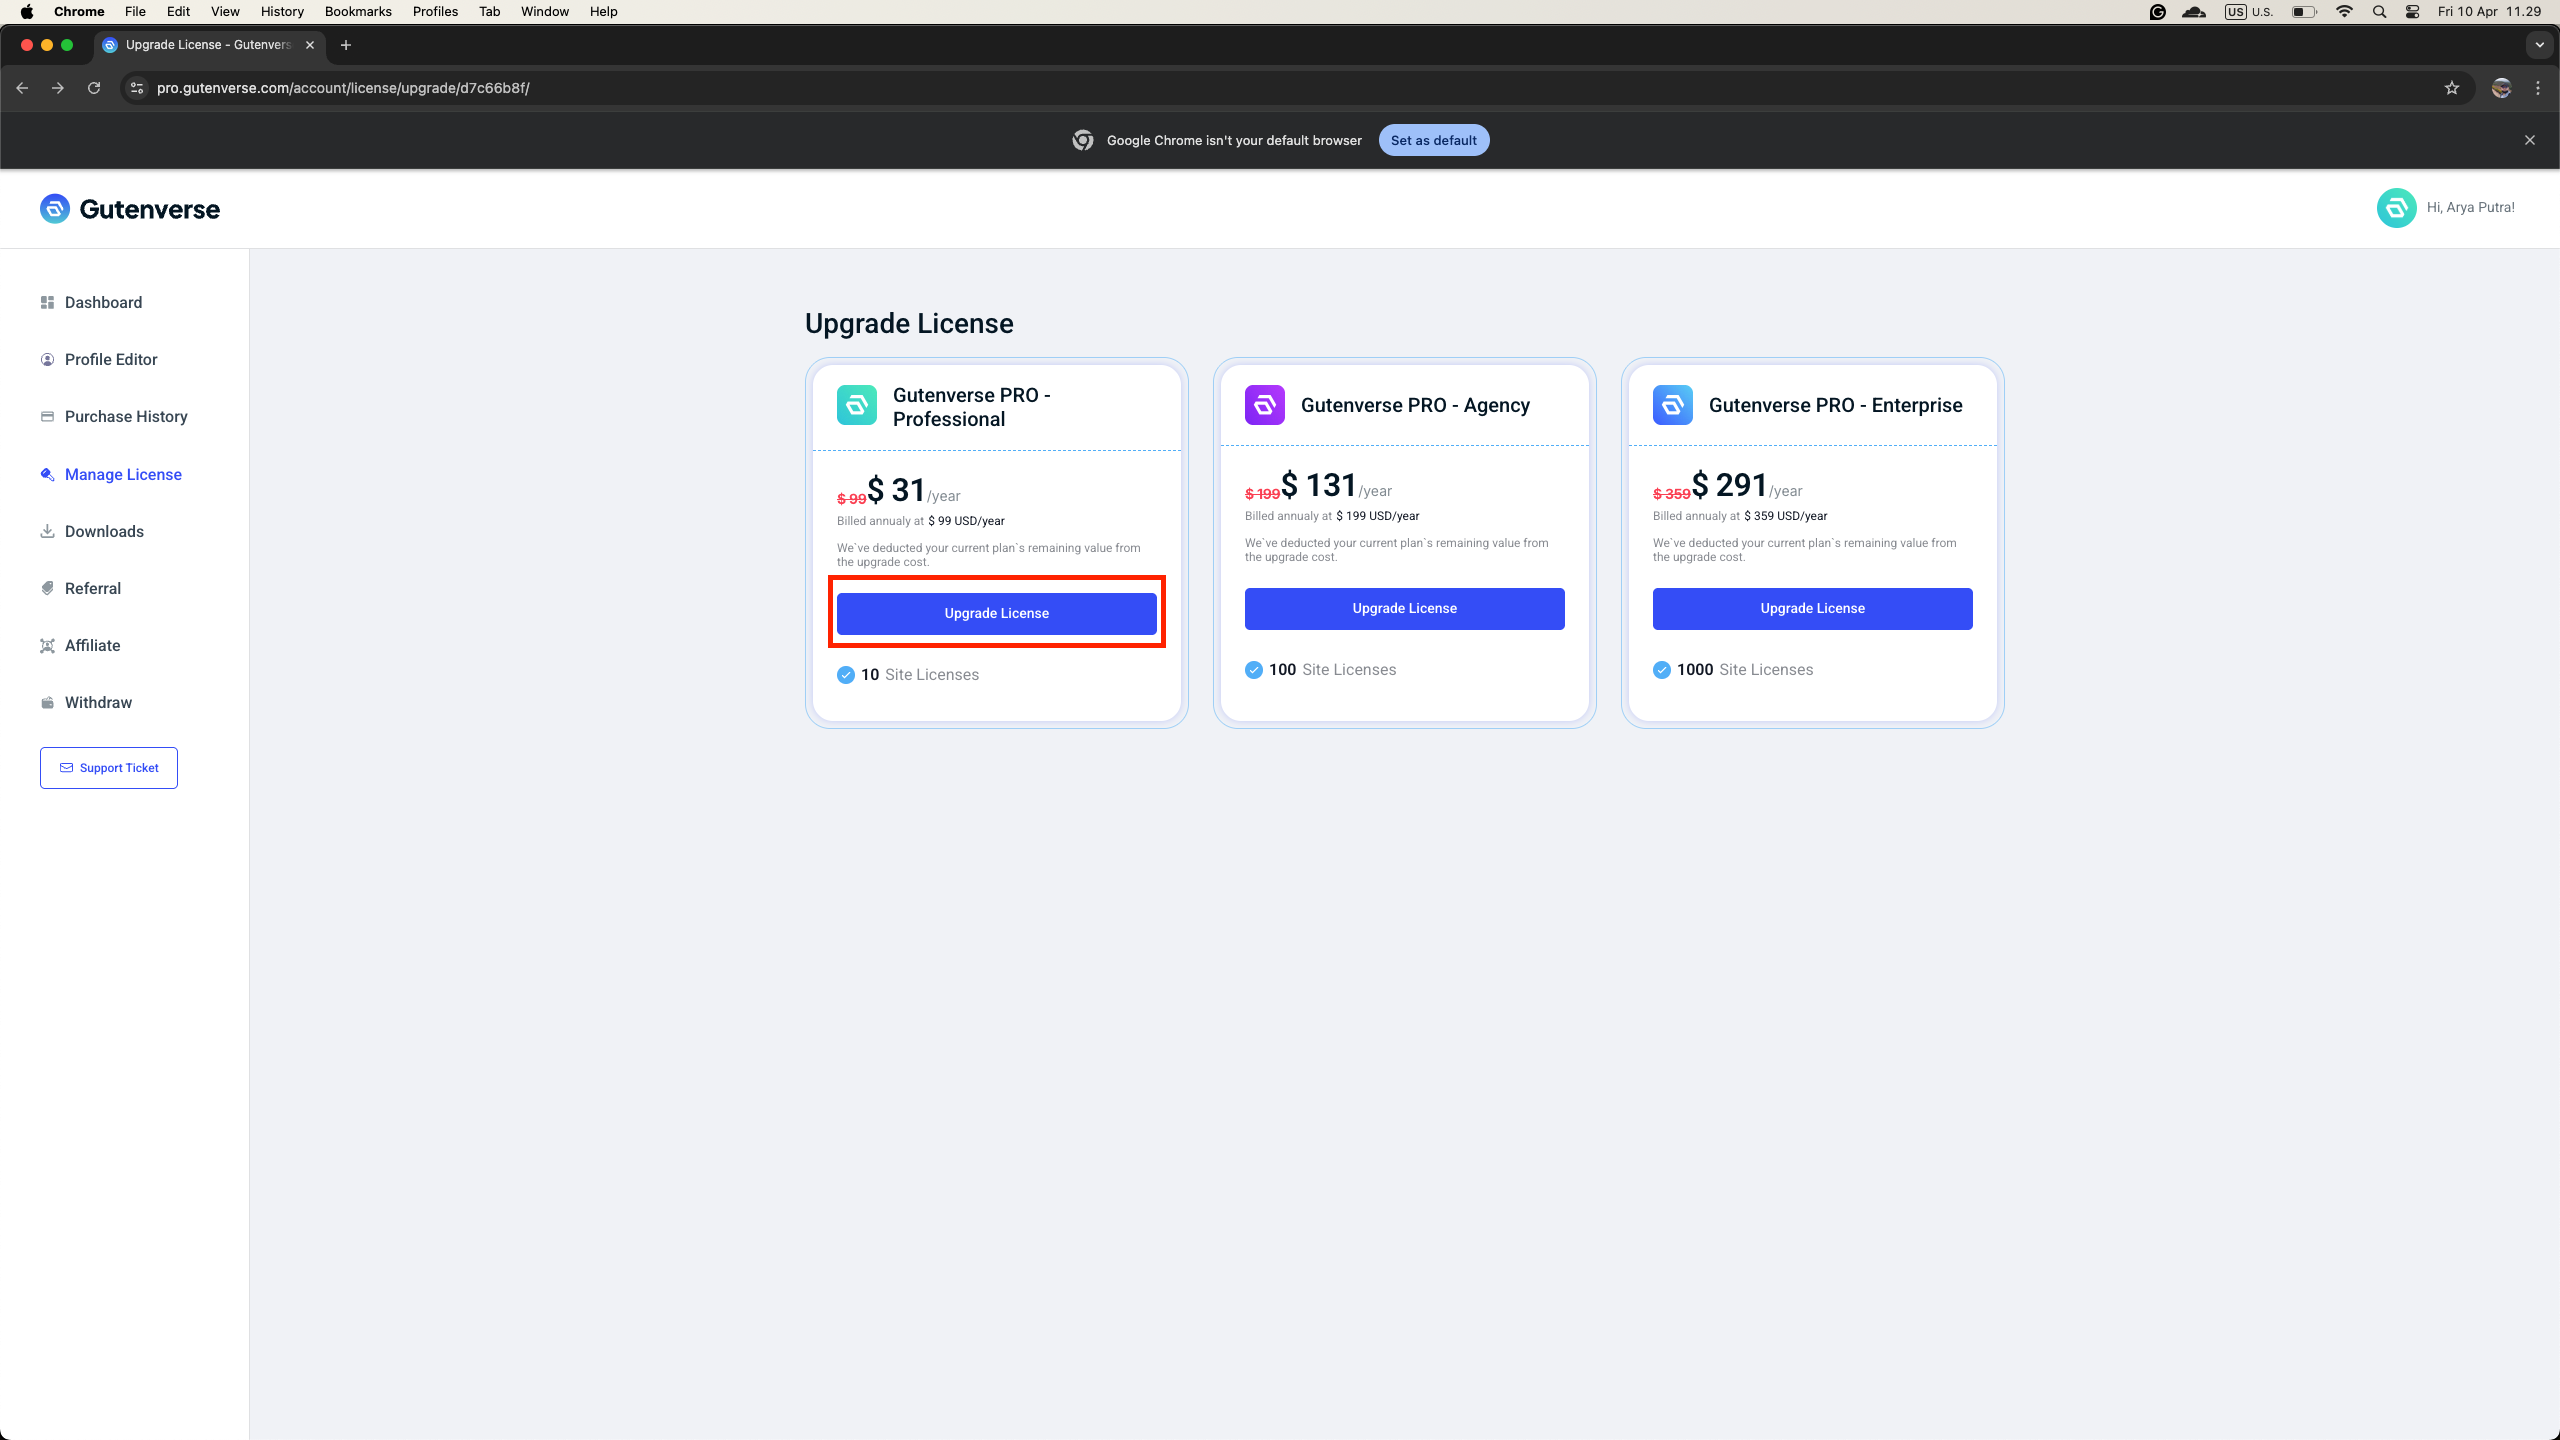Screen dimensions: 2560x1440
Task: Open the Chrome profile avatar menu
Action: tap(2501, 88)
